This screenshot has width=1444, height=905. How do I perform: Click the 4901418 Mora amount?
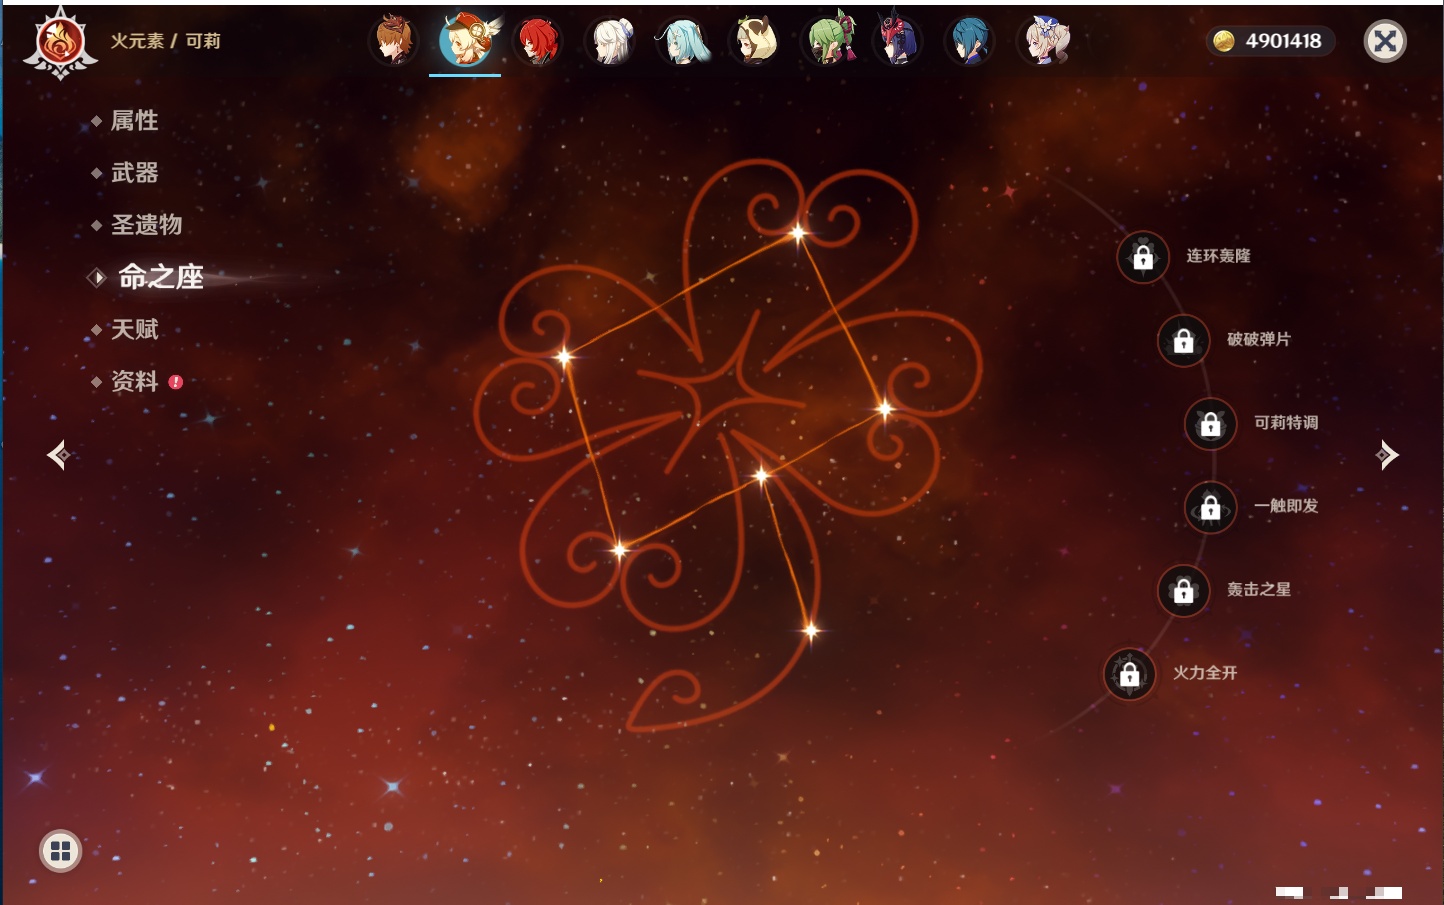coord(1283,41)
